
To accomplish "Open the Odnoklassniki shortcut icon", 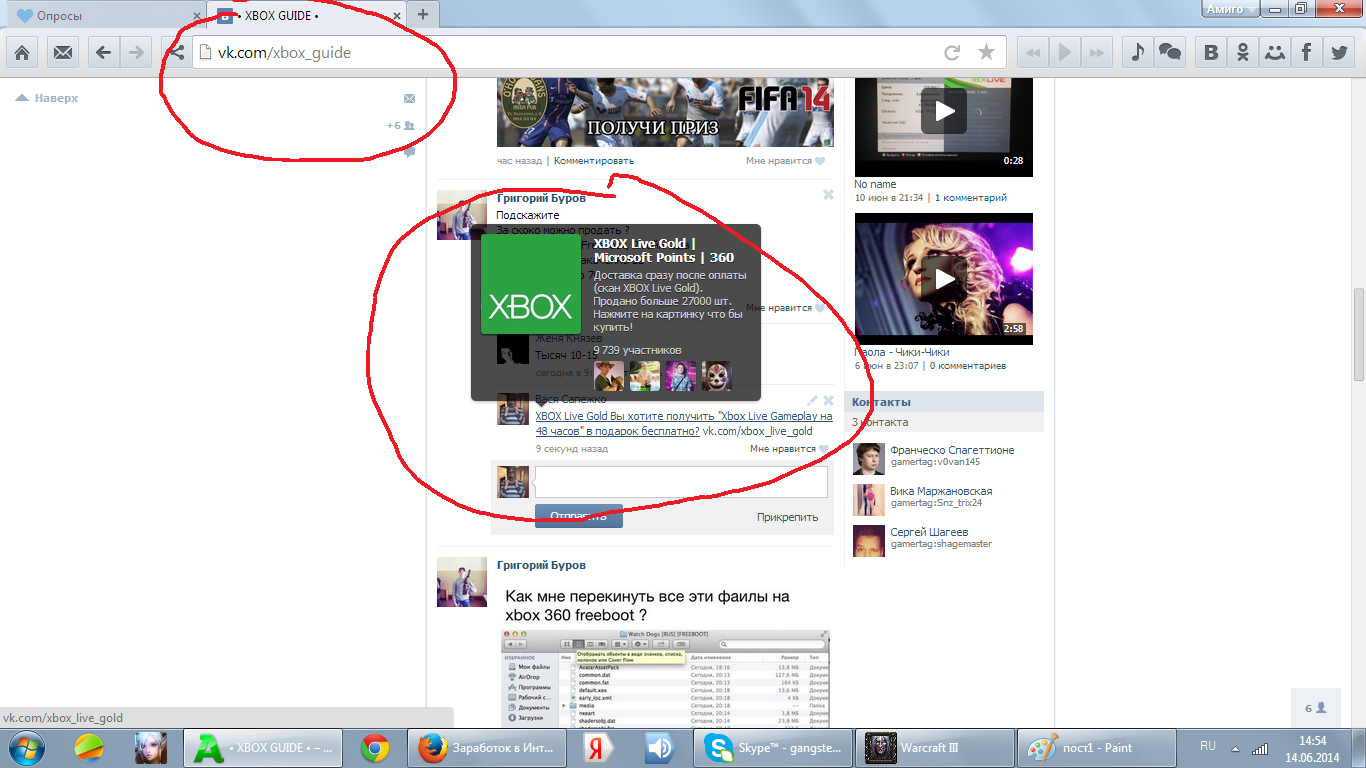I will click(x=1243, y=52).
